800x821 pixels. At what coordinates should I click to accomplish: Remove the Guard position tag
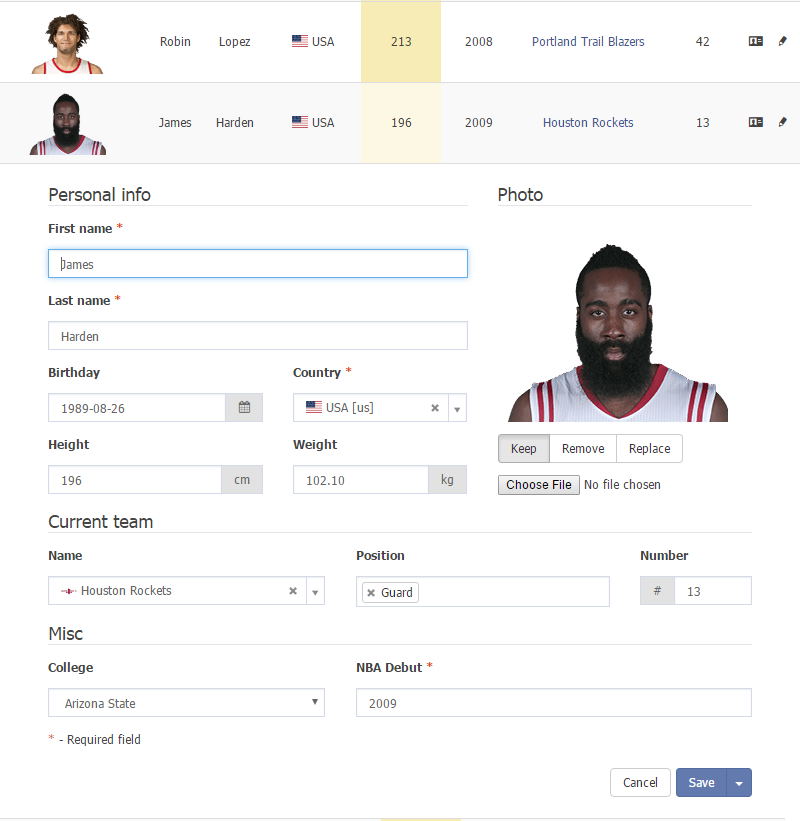[371, 593]
